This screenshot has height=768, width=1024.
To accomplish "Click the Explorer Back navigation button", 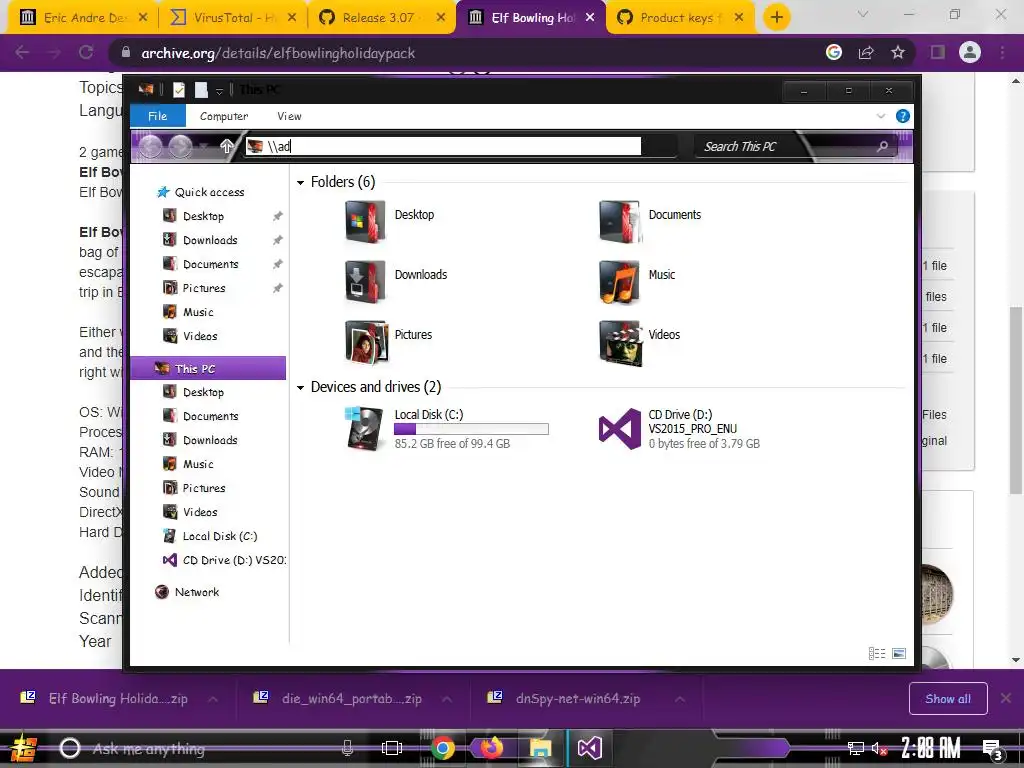I will (150, 146).
